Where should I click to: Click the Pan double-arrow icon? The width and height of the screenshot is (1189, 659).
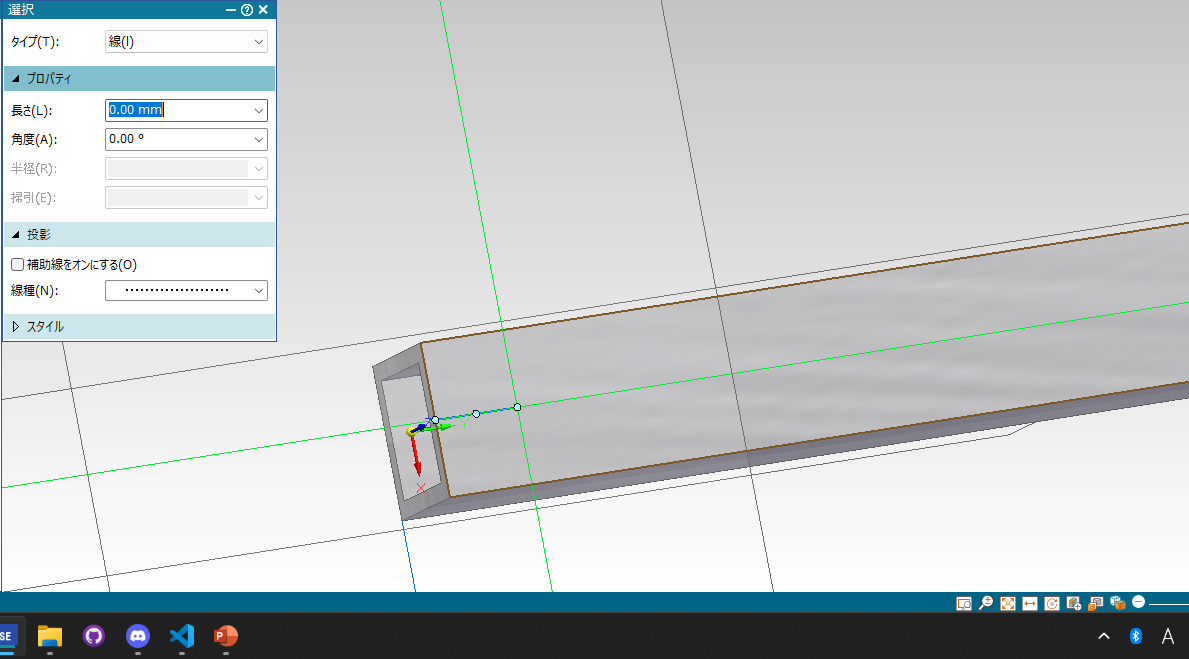1030,603
